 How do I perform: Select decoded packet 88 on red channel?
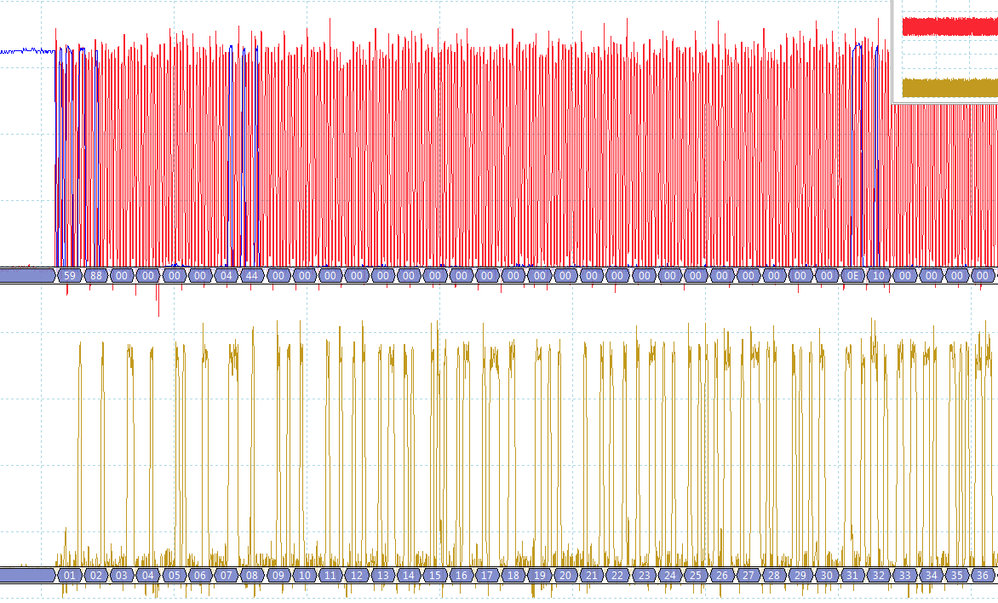pyautogui.click(x=95, y=276)
